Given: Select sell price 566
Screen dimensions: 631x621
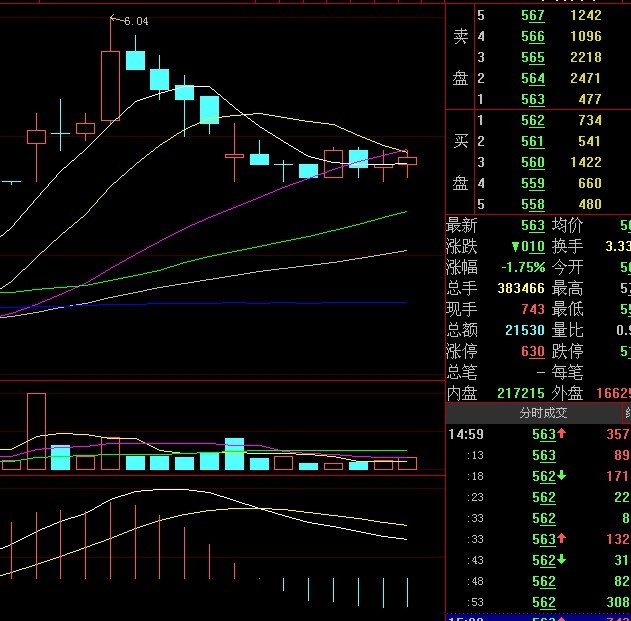Looking at the screenshot, I should [x=533, y=36].
